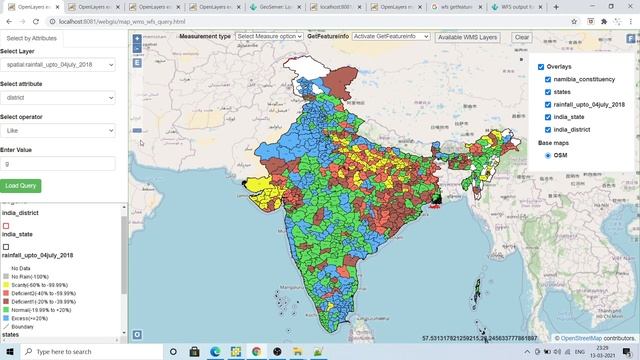Click the E zoom-to-extent map button

pos(137,62)
